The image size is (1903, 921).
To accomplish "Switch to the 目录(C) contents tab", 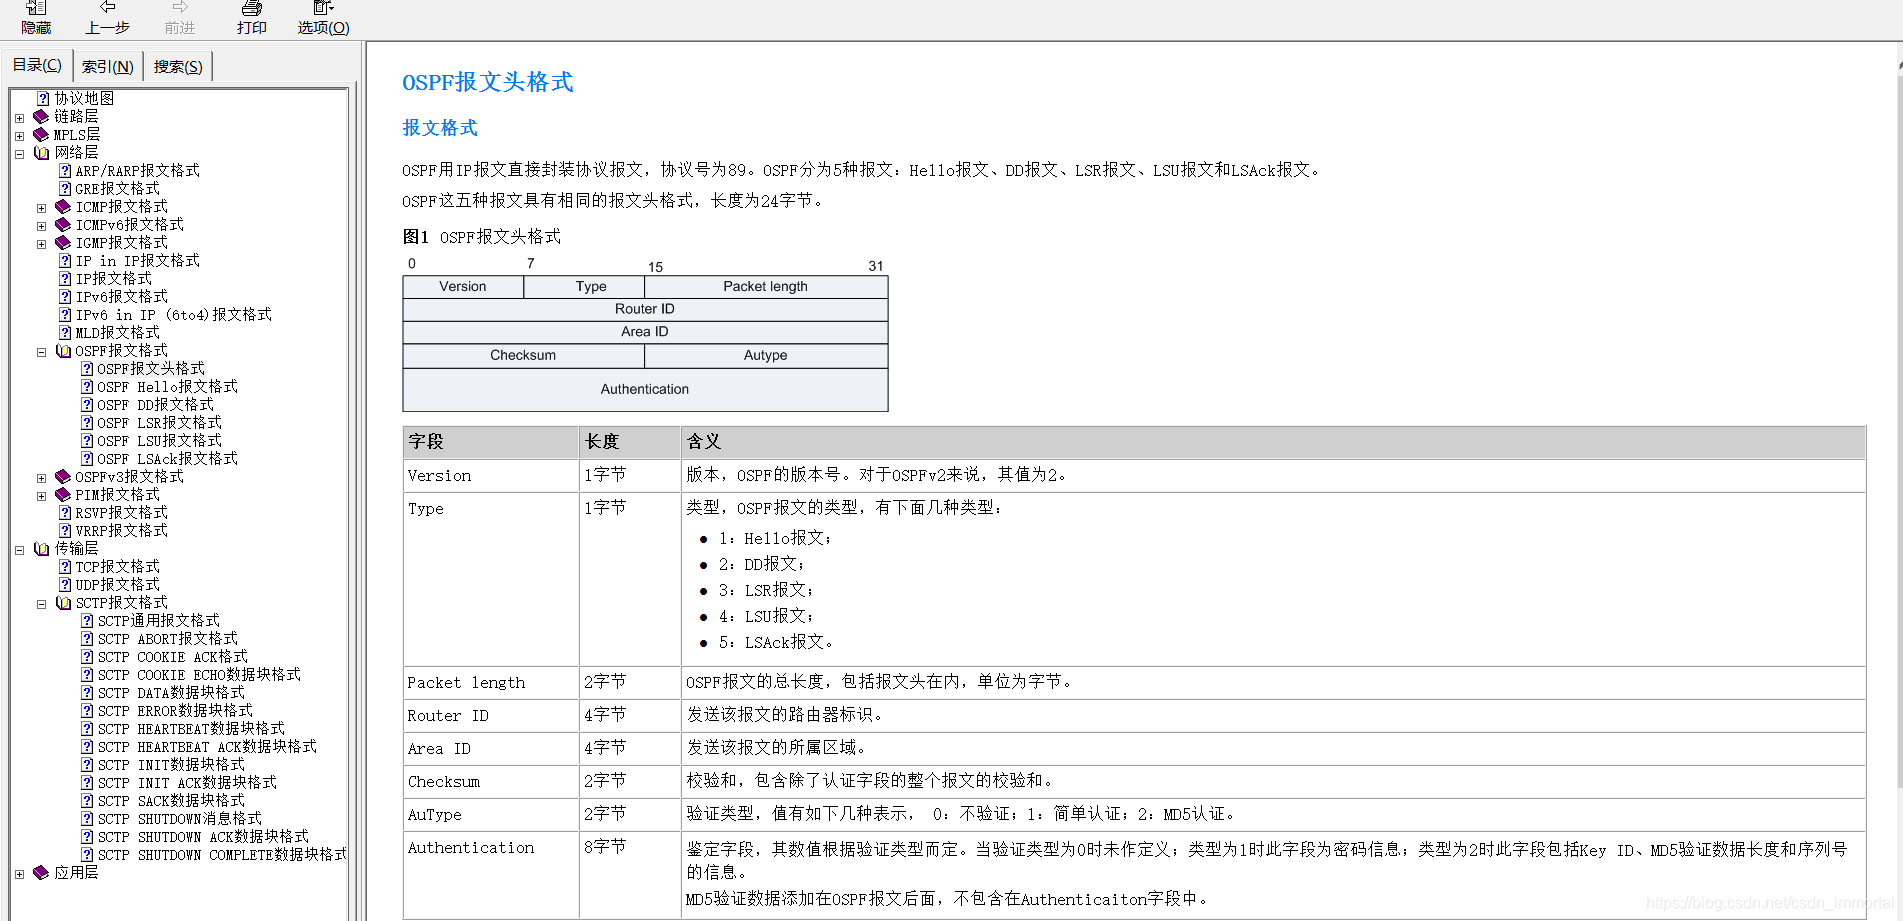I will tap(37, 65).
